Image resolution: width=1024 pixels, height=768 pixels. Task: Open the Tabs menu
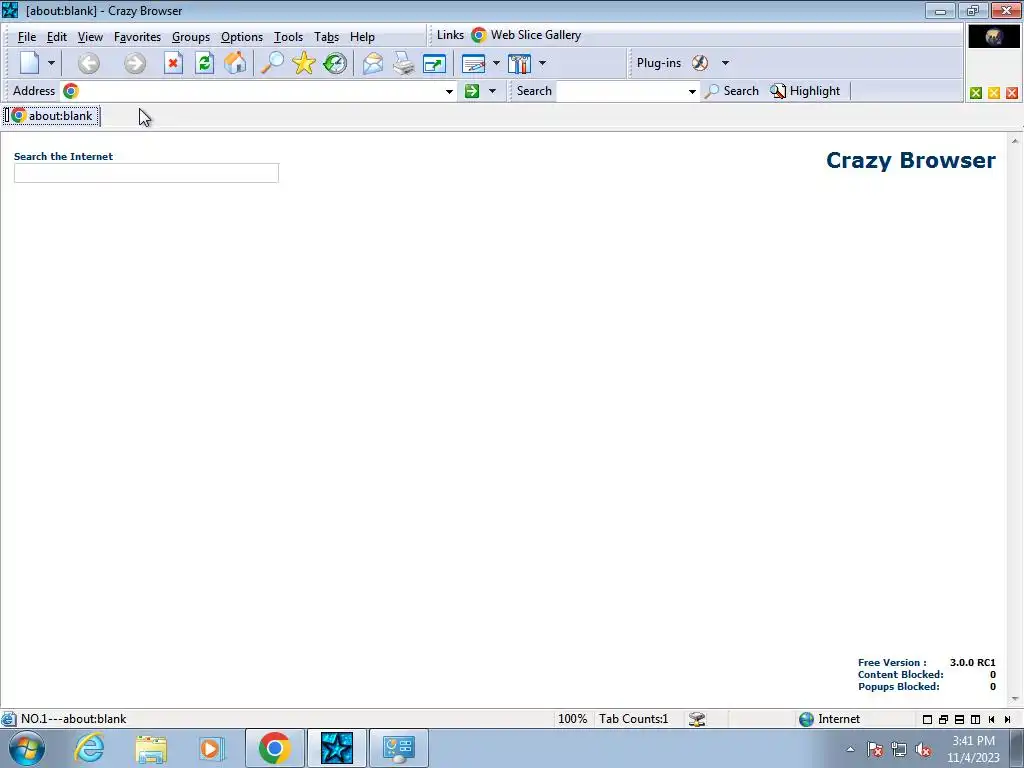(326, 37)
